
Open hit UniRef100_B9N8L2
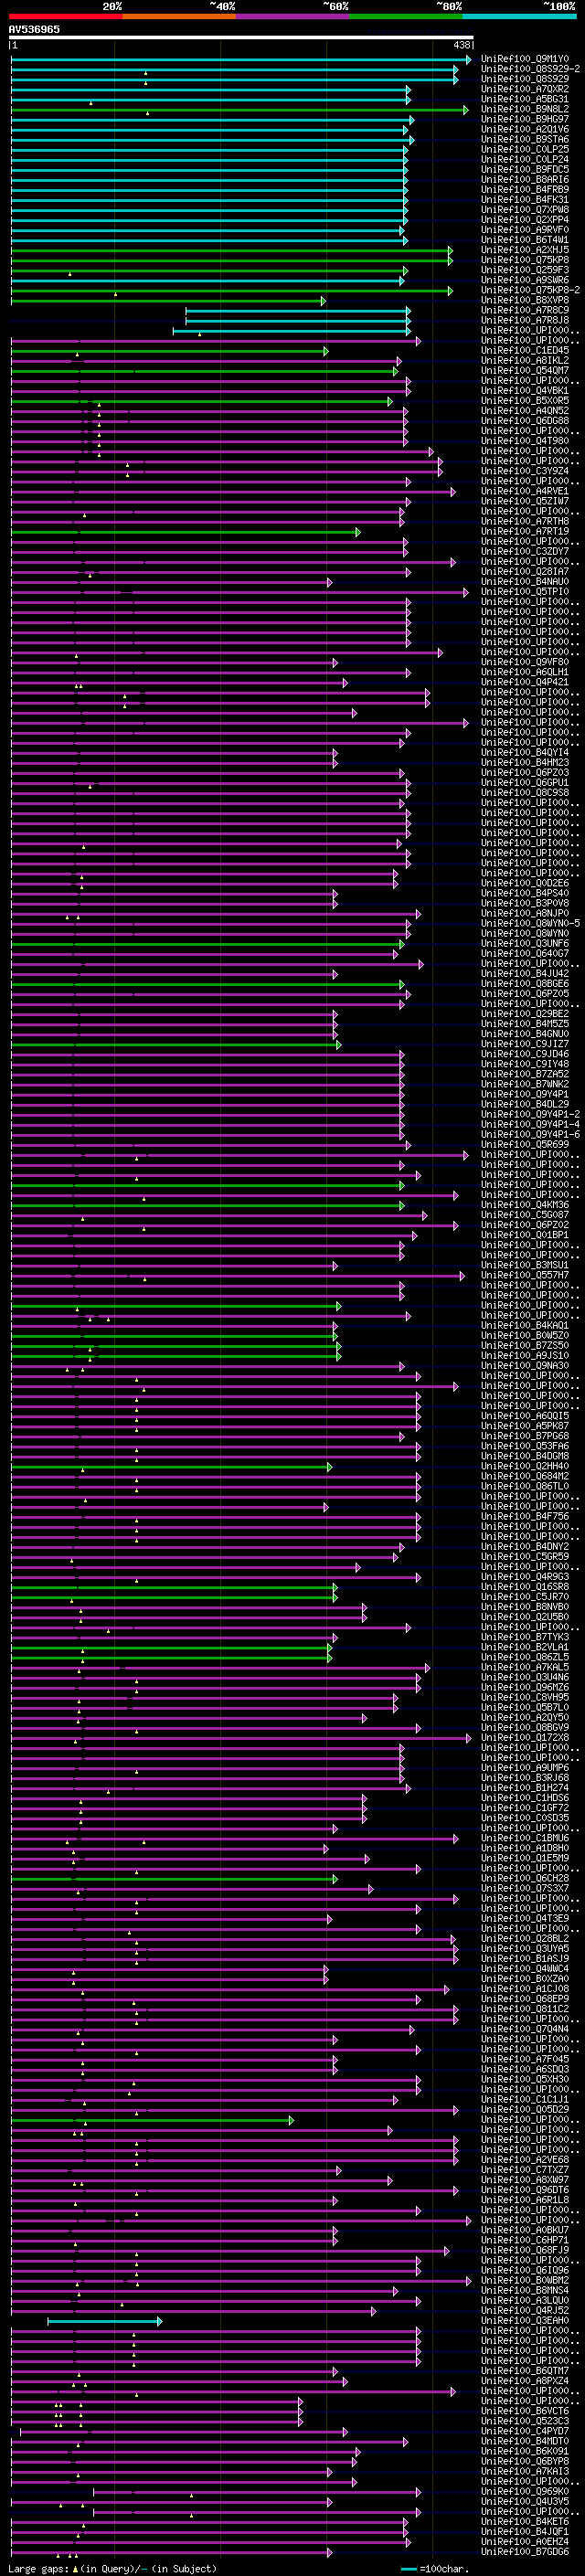525,109
